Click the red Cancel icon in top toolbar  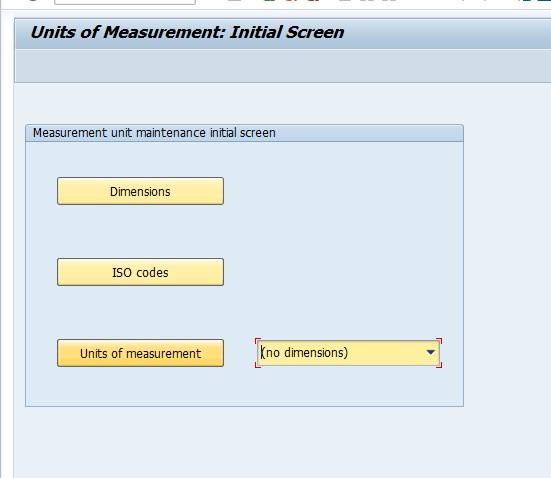tap(314, 1)
